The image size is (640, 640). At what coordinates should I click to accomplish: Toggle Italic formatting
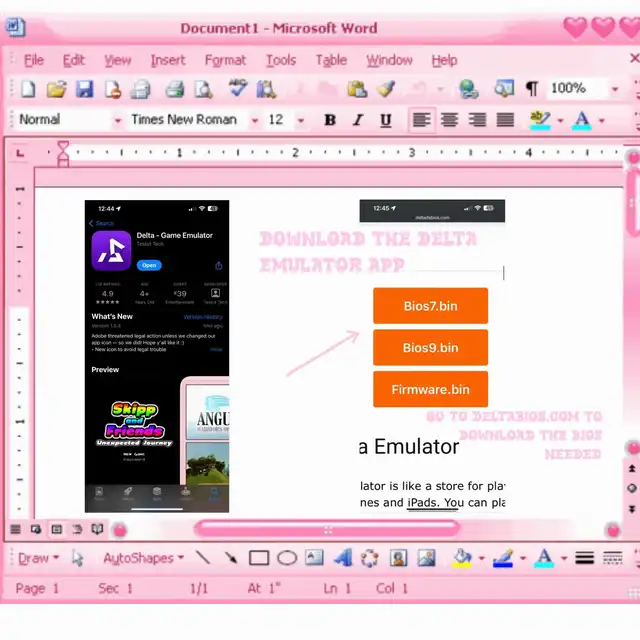tap(358, 120)
